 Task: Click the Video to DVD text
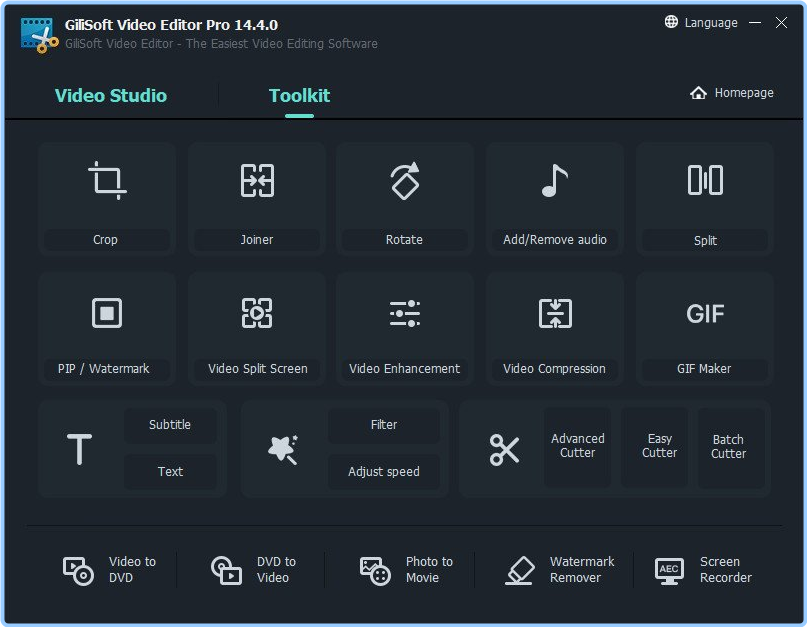point(132,570)
